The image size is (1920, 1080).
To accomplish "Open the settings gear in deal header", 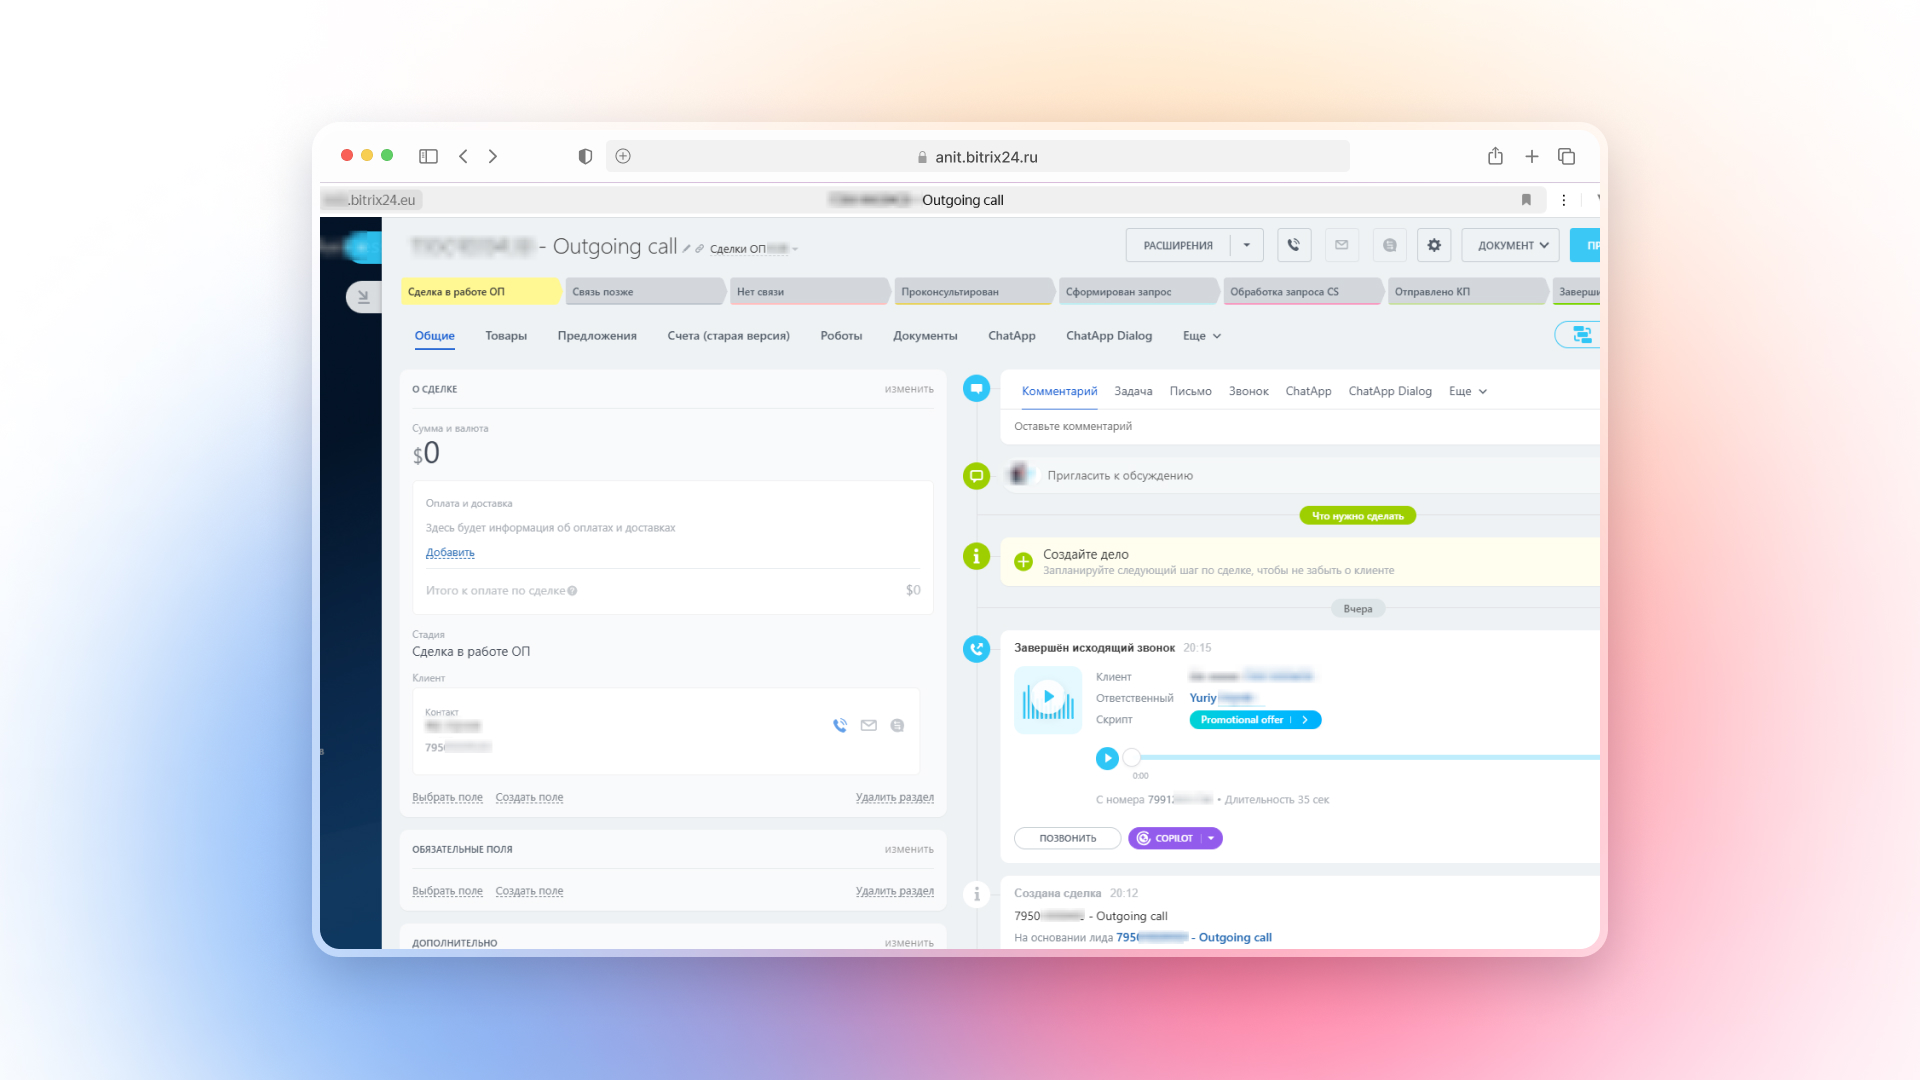I will click(x=1434, y=245).
